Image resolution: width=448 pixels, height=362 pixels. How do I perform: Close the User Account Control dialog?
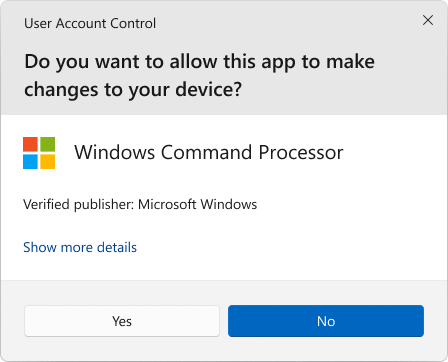[x=428, y=20]
